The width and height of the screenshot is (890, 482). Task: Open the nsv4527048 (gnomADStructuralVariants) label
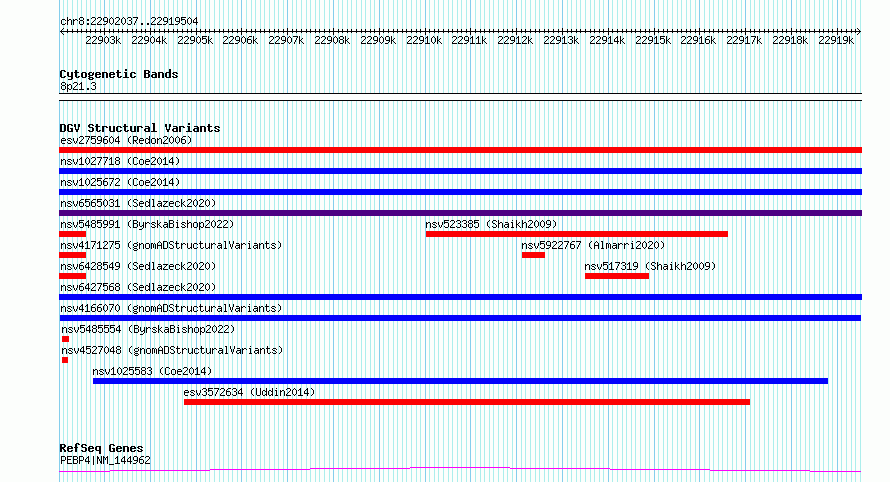click(172, 350)
